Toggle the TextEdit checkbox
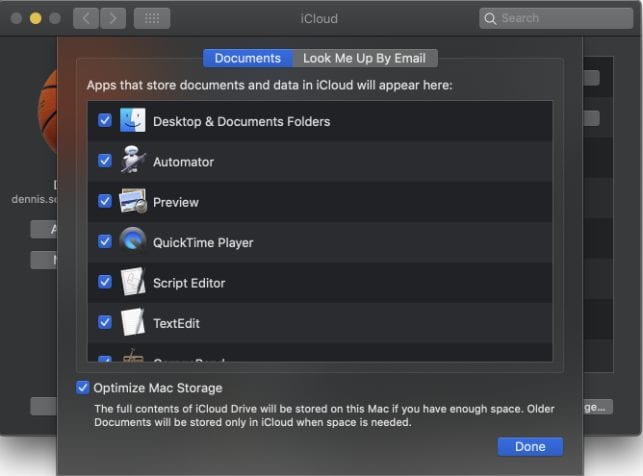Viewport: 643px width, 476px height. click(105, 322)
